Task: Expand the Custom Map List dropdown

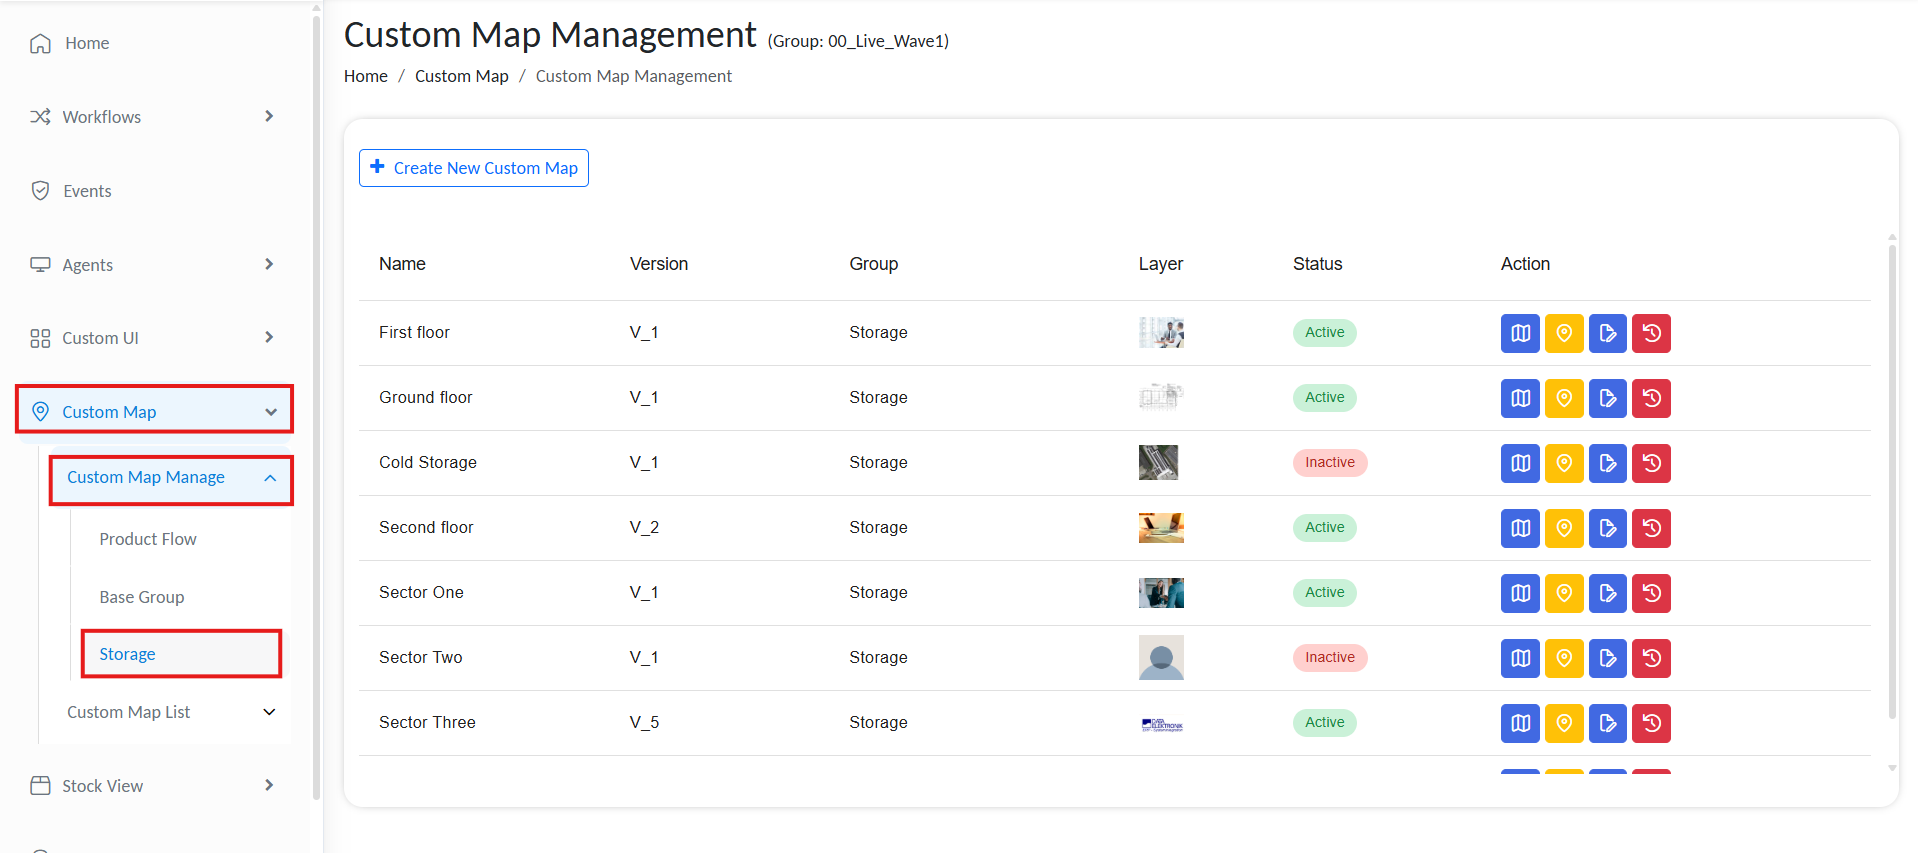Action: point(269,712)
